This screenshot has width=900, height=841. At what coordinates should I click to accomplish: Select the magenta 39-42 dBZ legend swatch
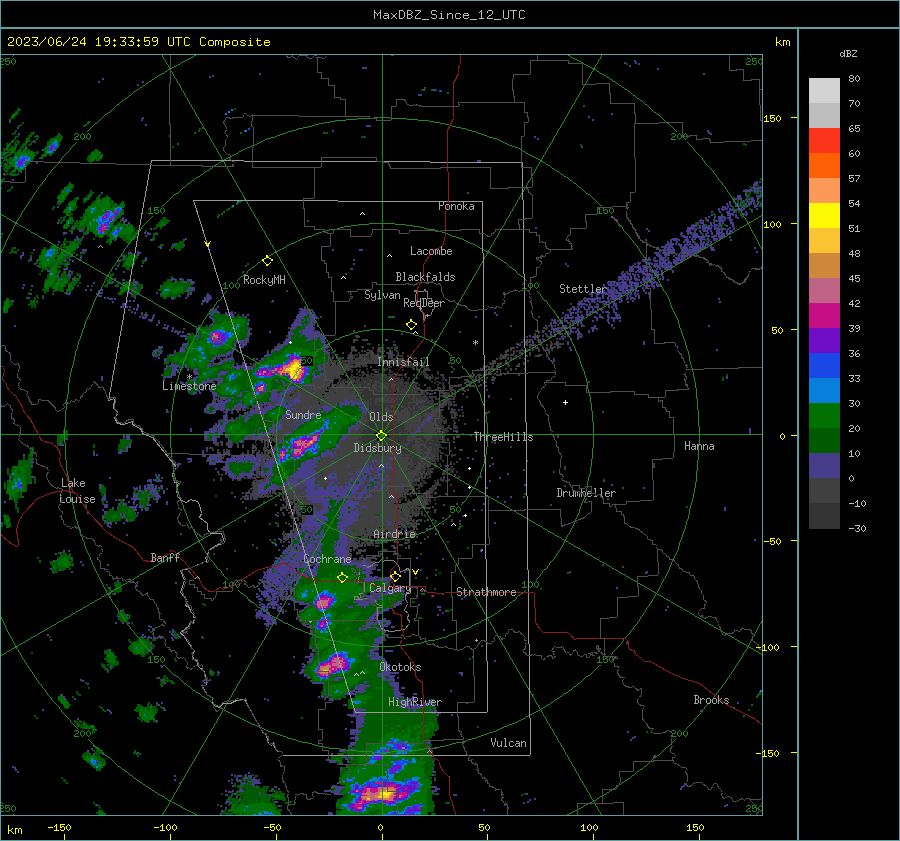point(824,316)
